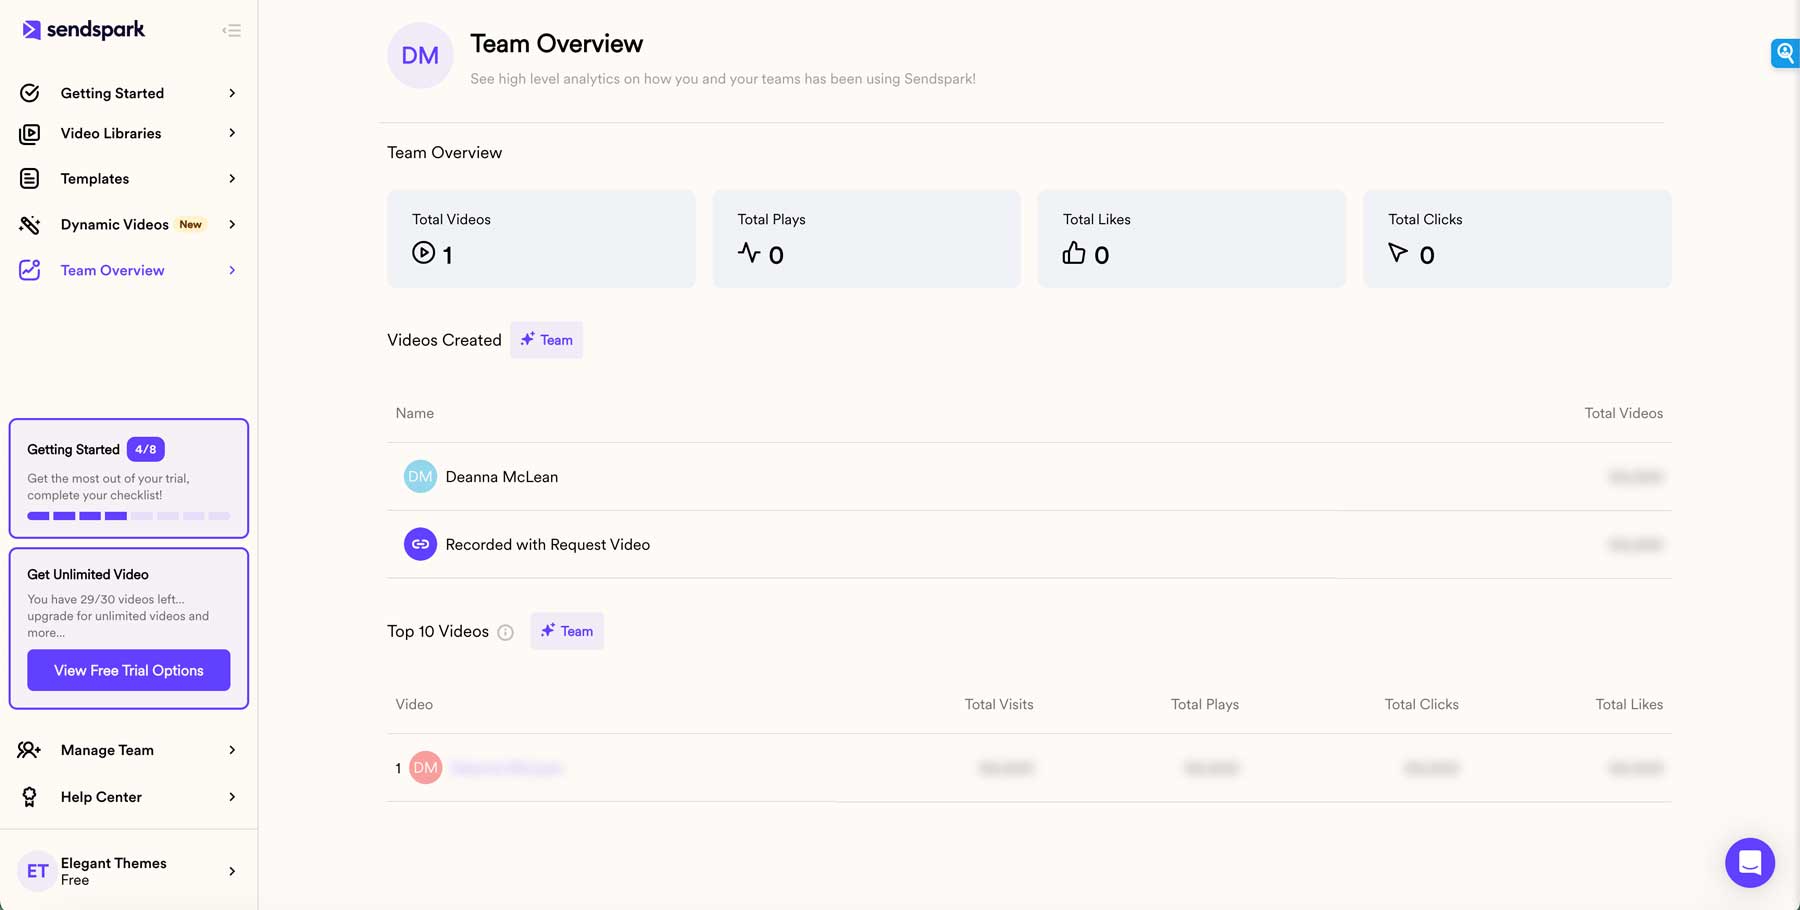This screenshot has height=910, width=1800.
Task: Click the Dynamic Videos sidebar icon
Action: coord(30,224)
